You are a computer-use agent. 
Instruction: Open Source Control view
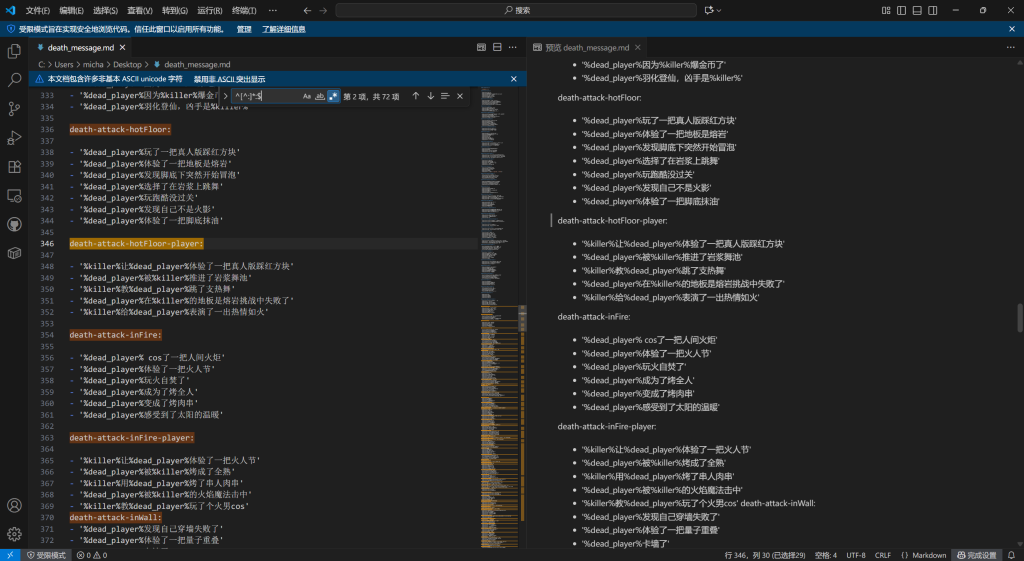[x=14, y=108]
